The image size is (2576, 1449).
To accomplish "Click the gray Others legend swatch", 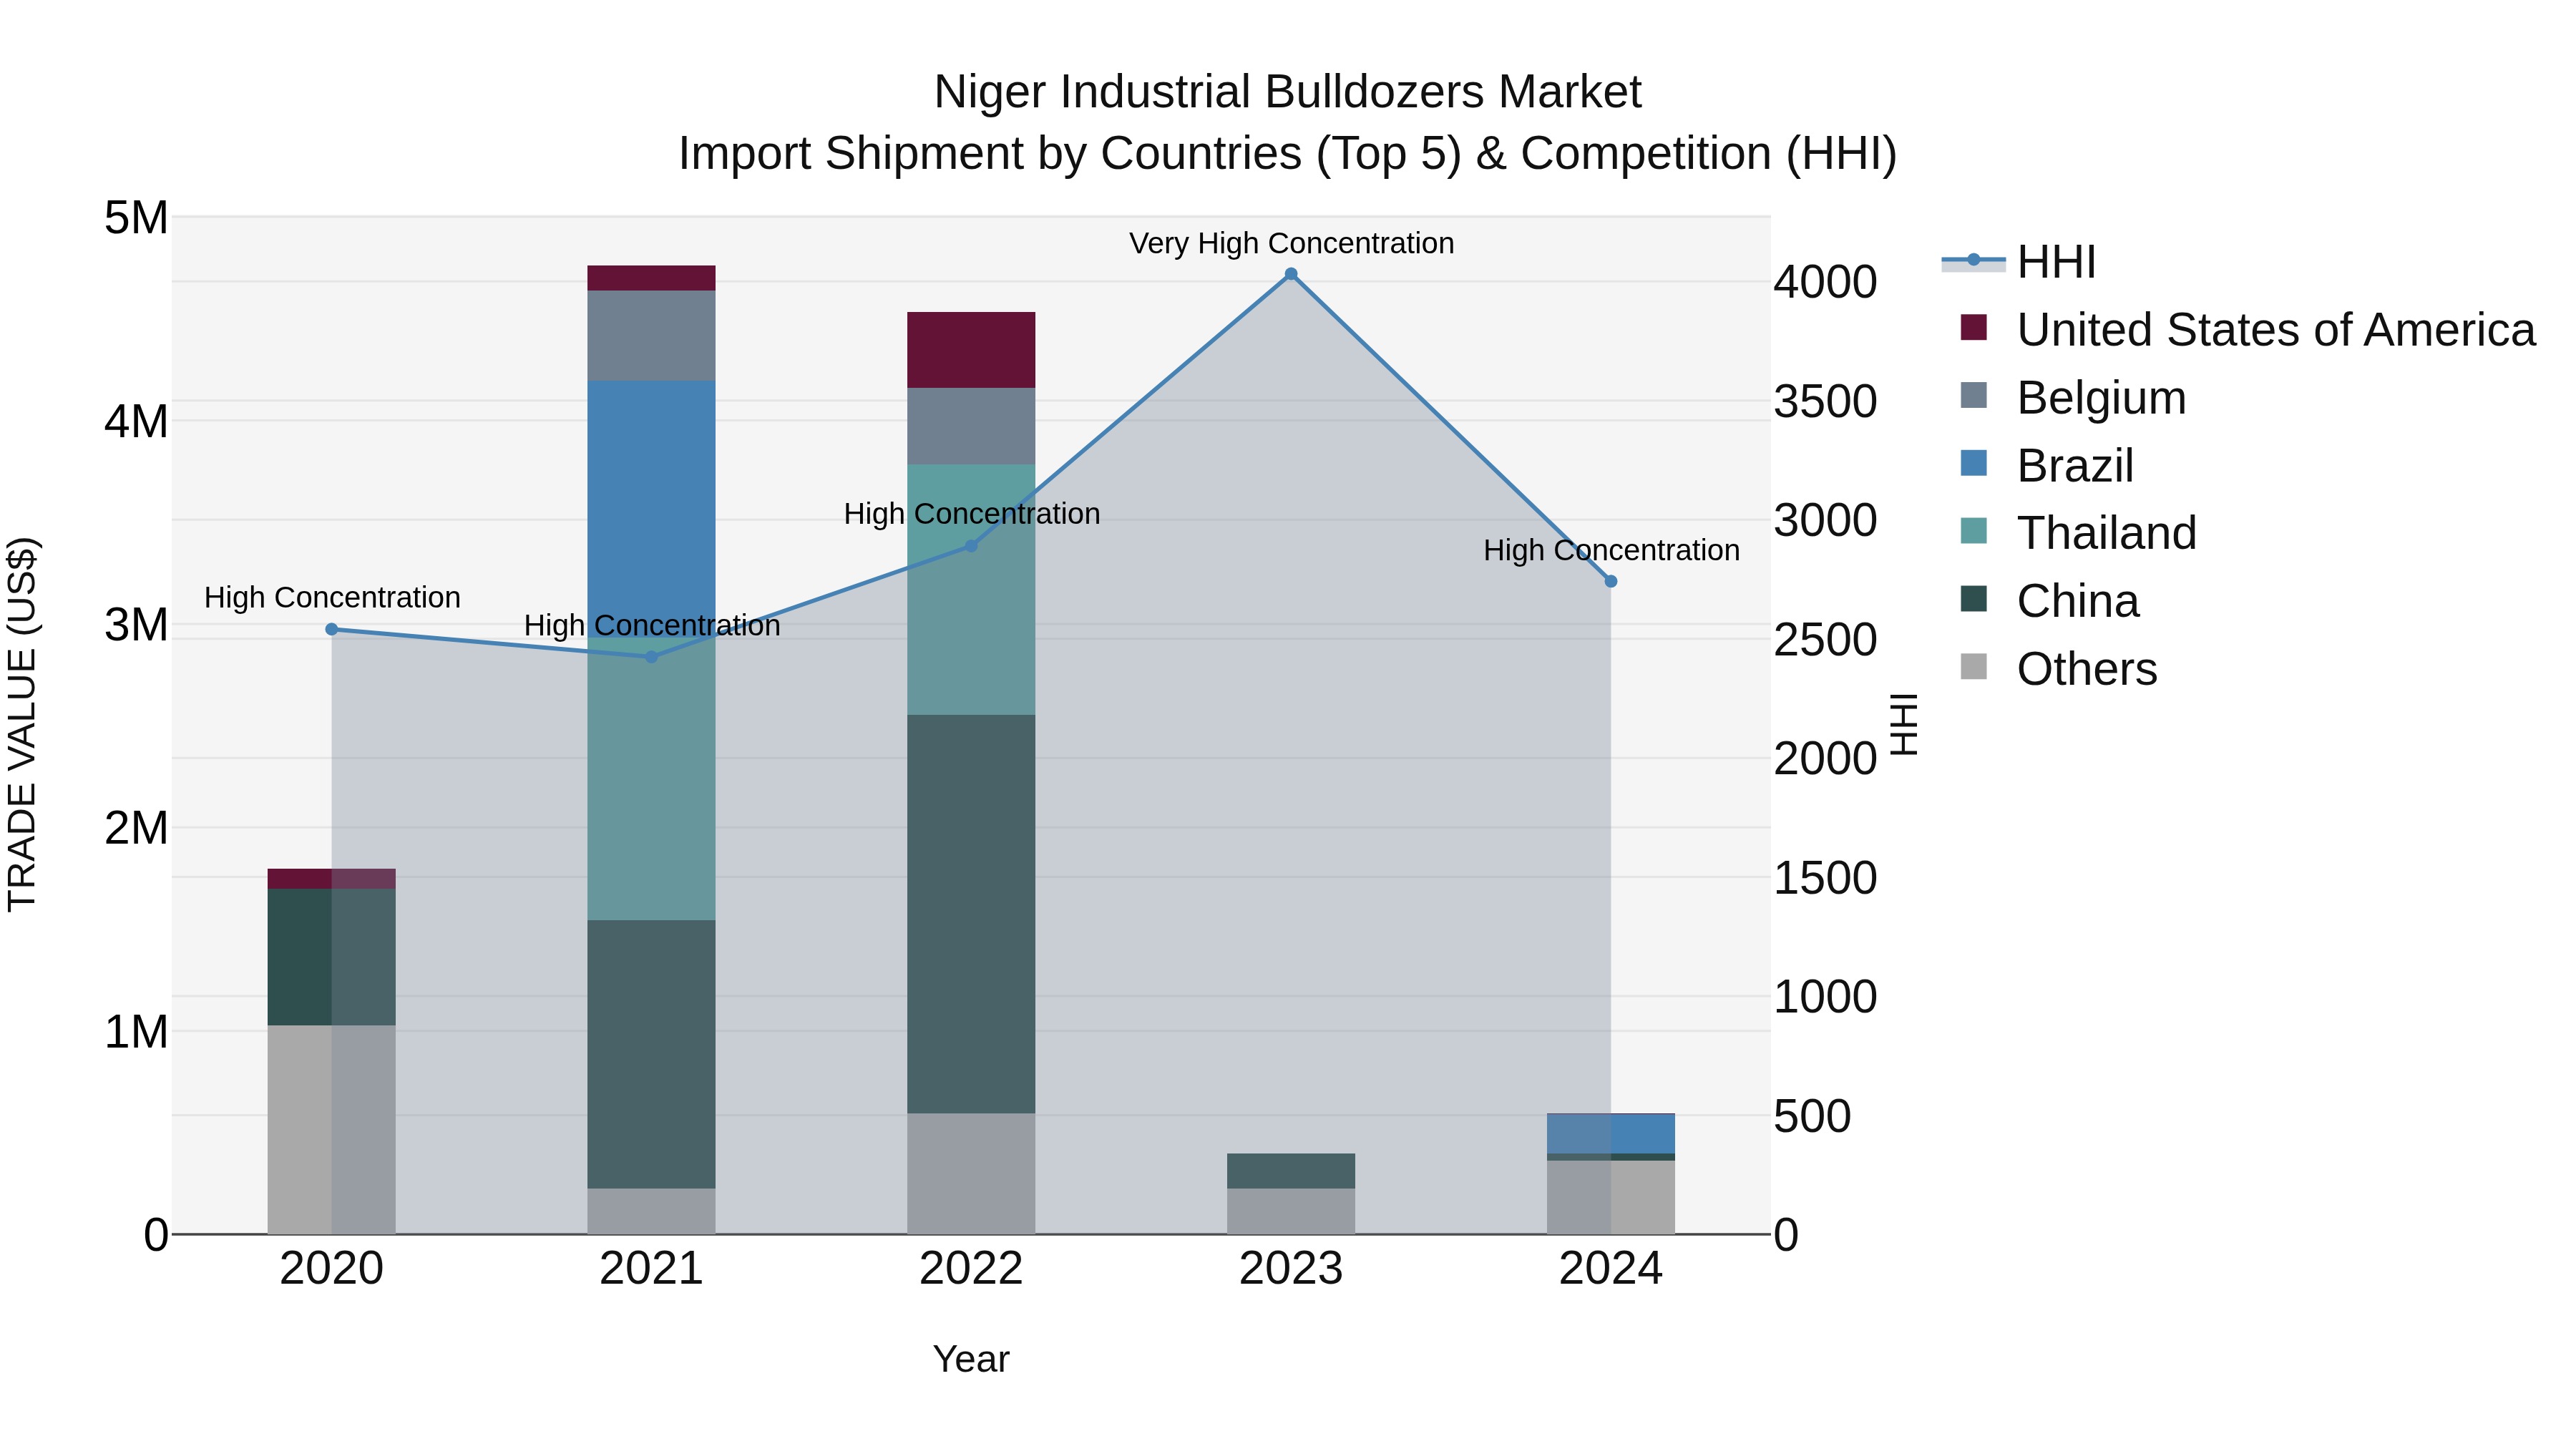I will (1974, 666).
